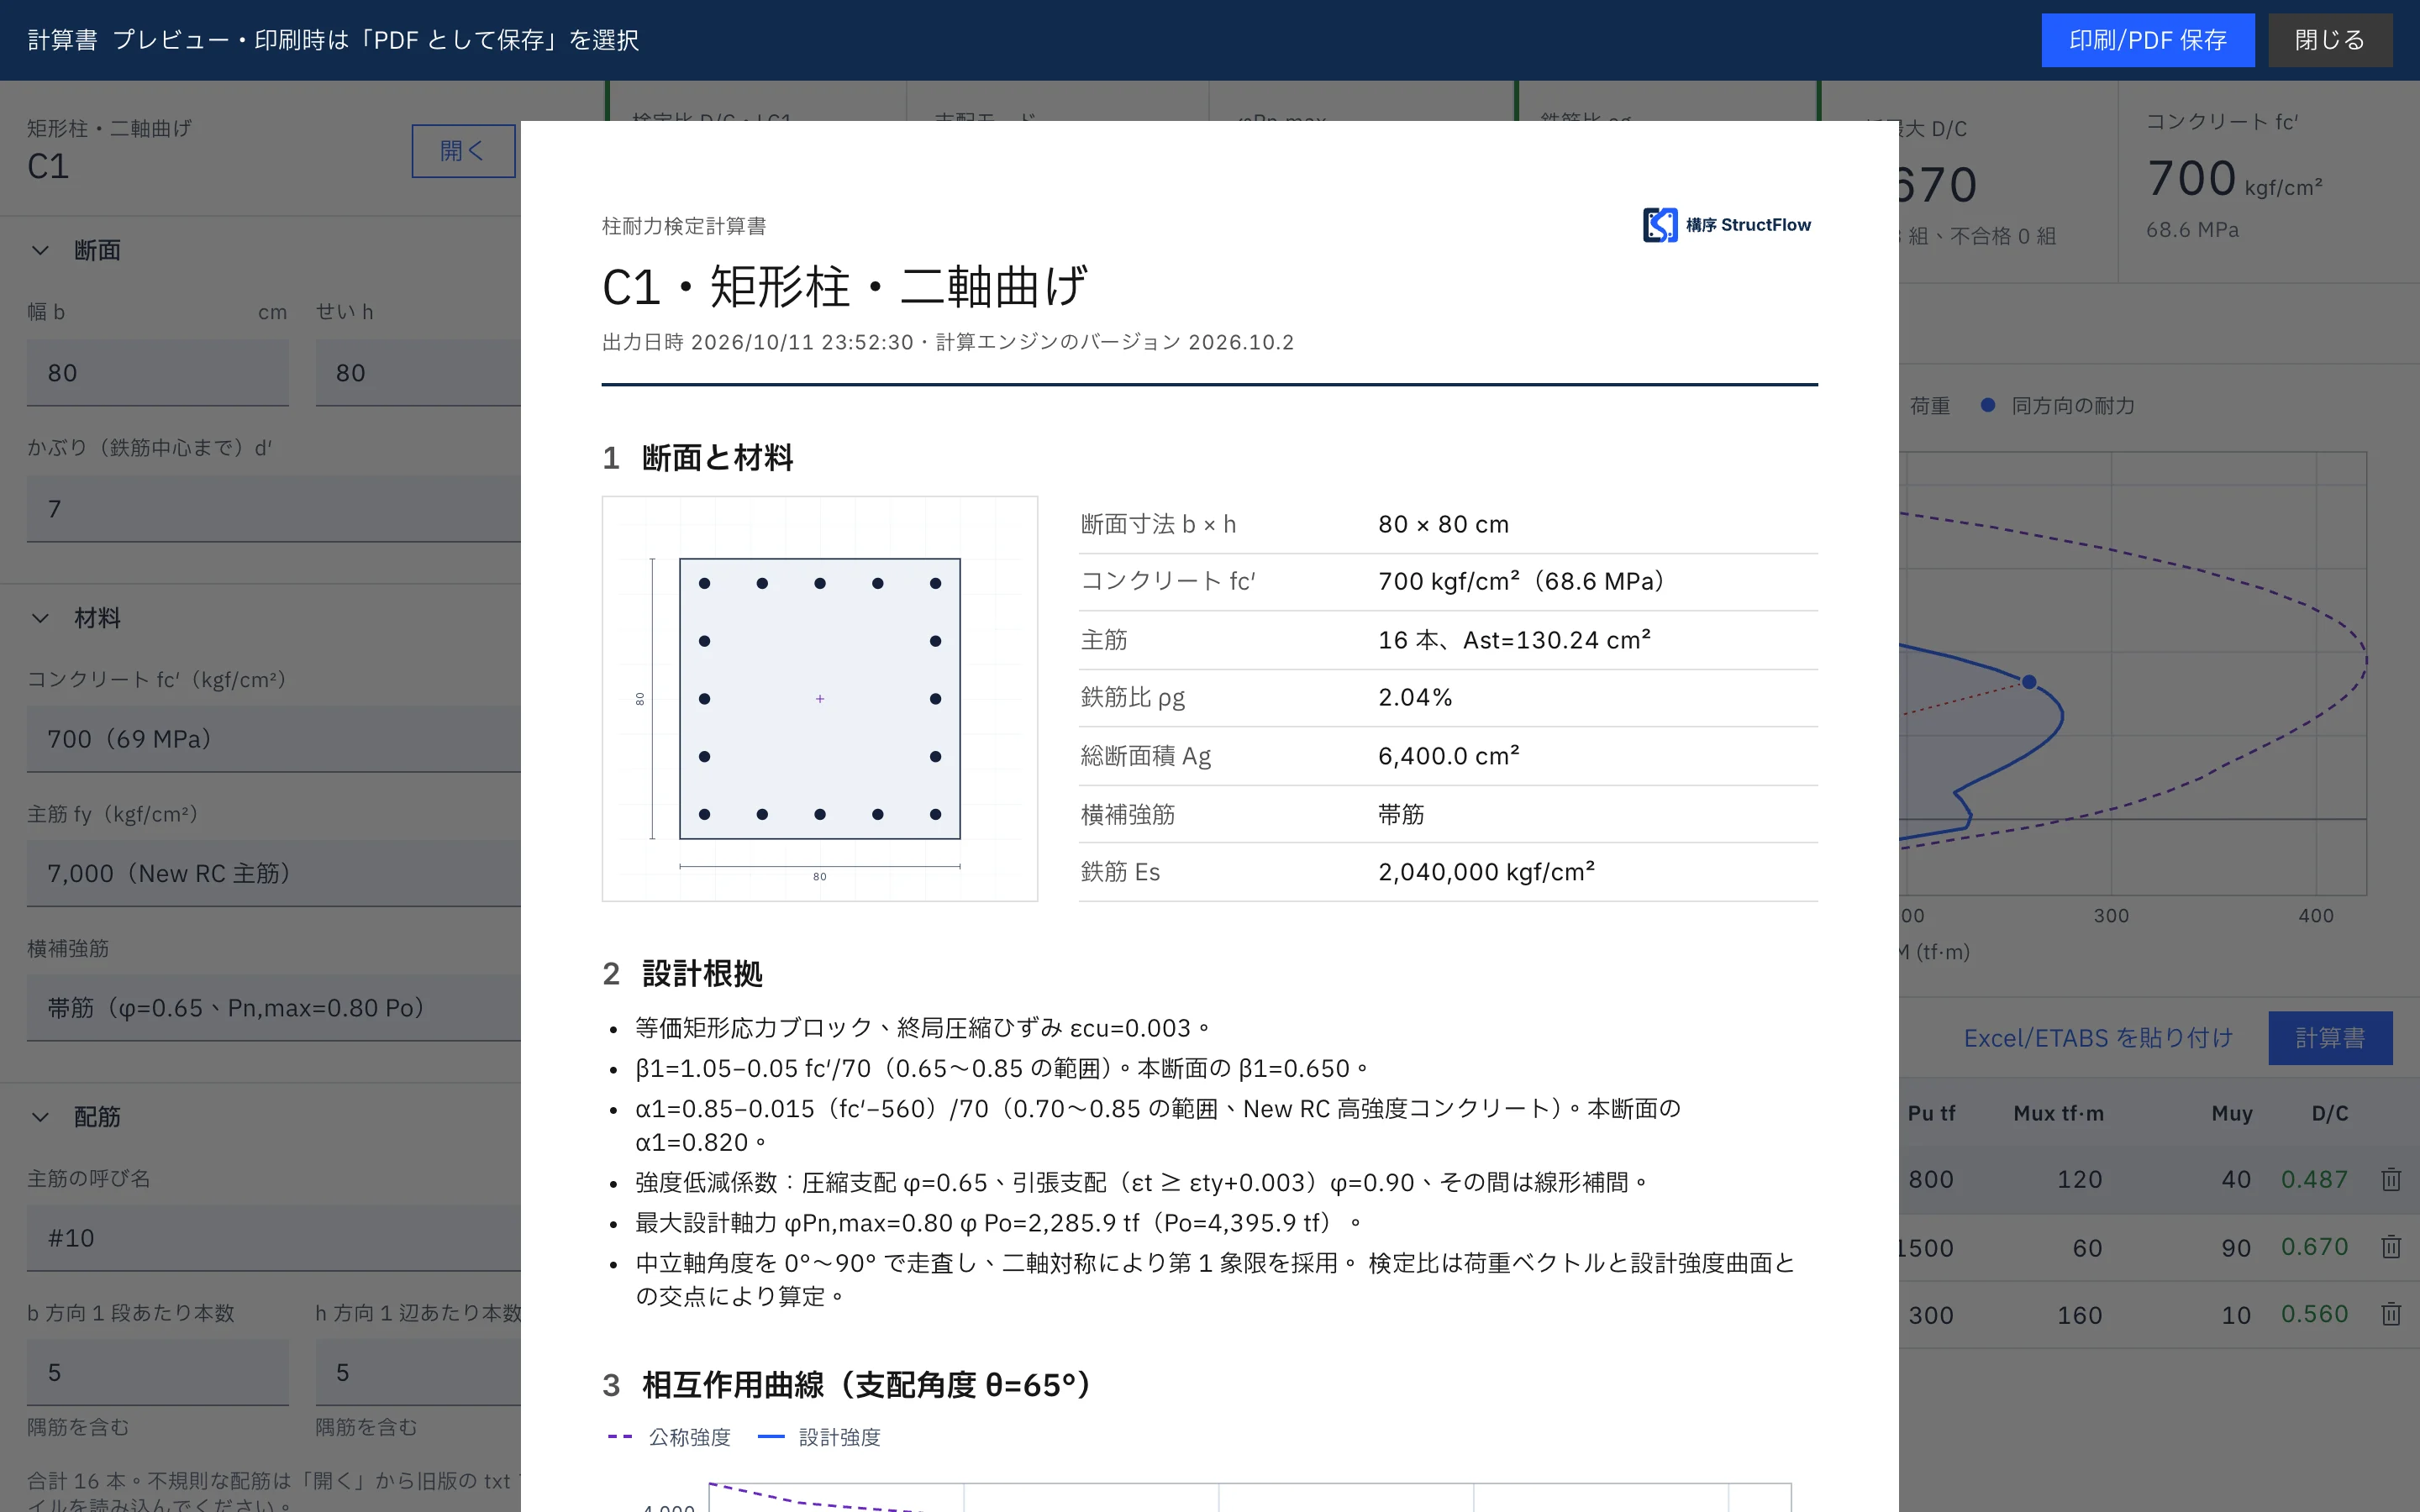Click the 幅 b input field

click(x=158, y=373)
